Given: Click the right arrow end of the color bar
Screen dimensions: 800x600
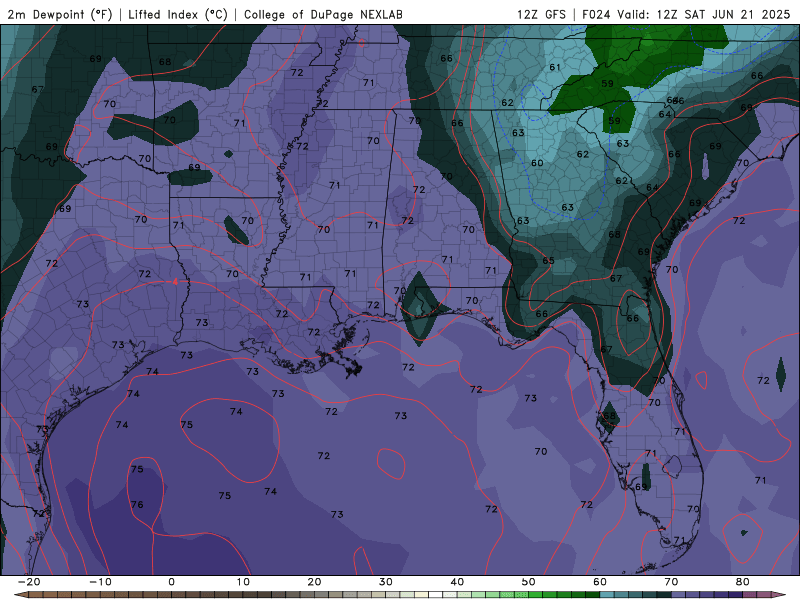Looking at the screenshot, I should [x=779, y=595].
